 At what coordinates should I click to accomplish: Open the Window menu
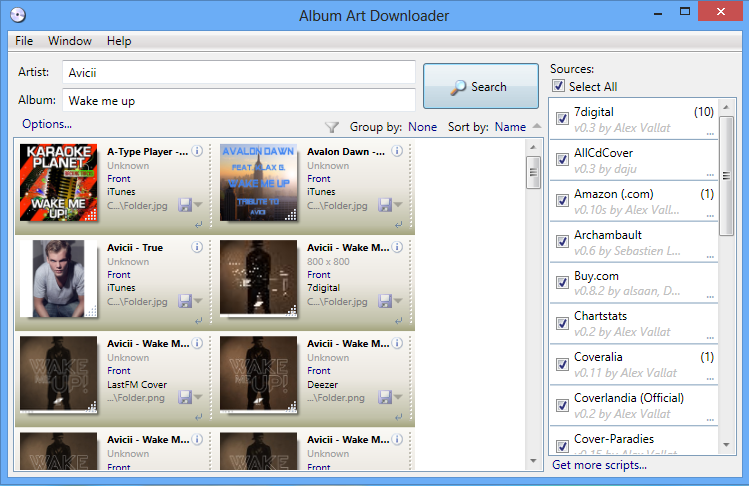tap(70, 41)
